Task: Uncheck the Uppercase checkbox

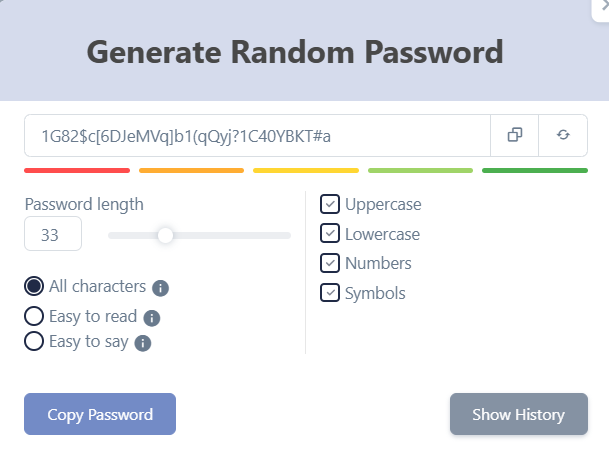Action: pos(330,204)
